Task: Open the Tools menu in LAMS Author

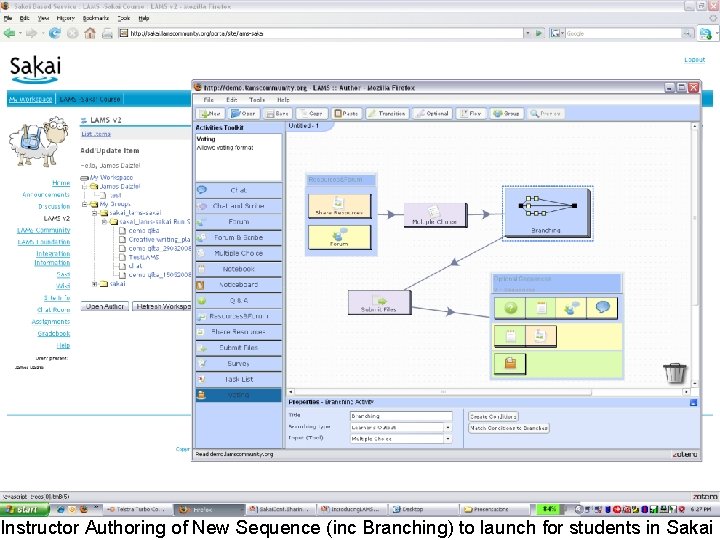Action: click(x=257, y=100)
